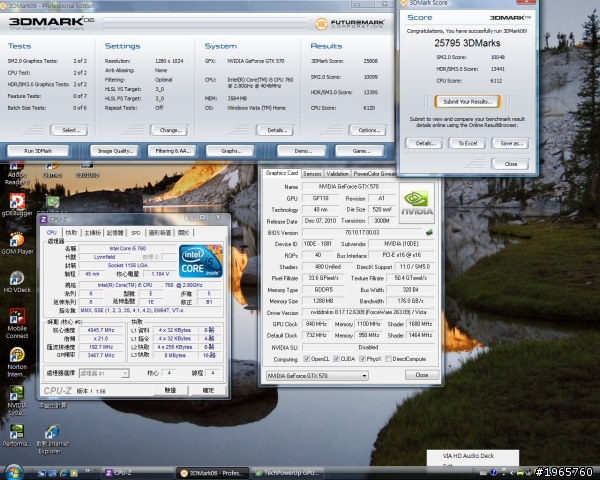Open the processor selection dropdown in CPU-Z
The height and width of the screenshot is (480, 600).
point(104,373)
